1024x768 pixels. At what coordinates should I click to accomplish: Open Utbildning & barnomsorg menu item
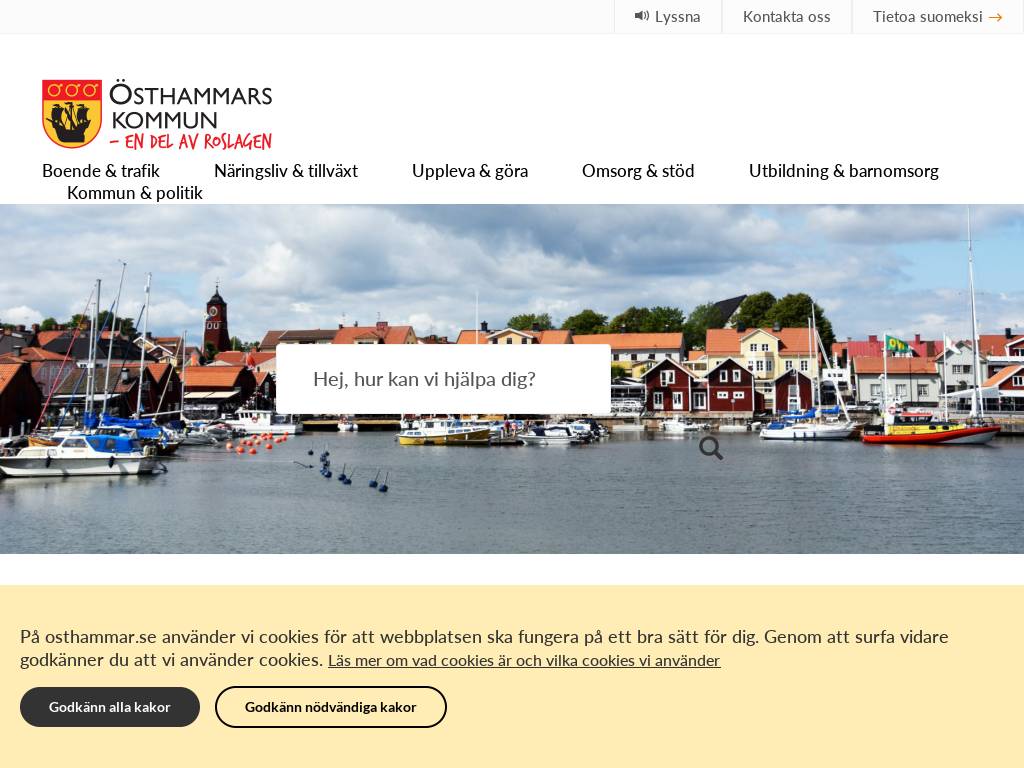pos(843,171)
